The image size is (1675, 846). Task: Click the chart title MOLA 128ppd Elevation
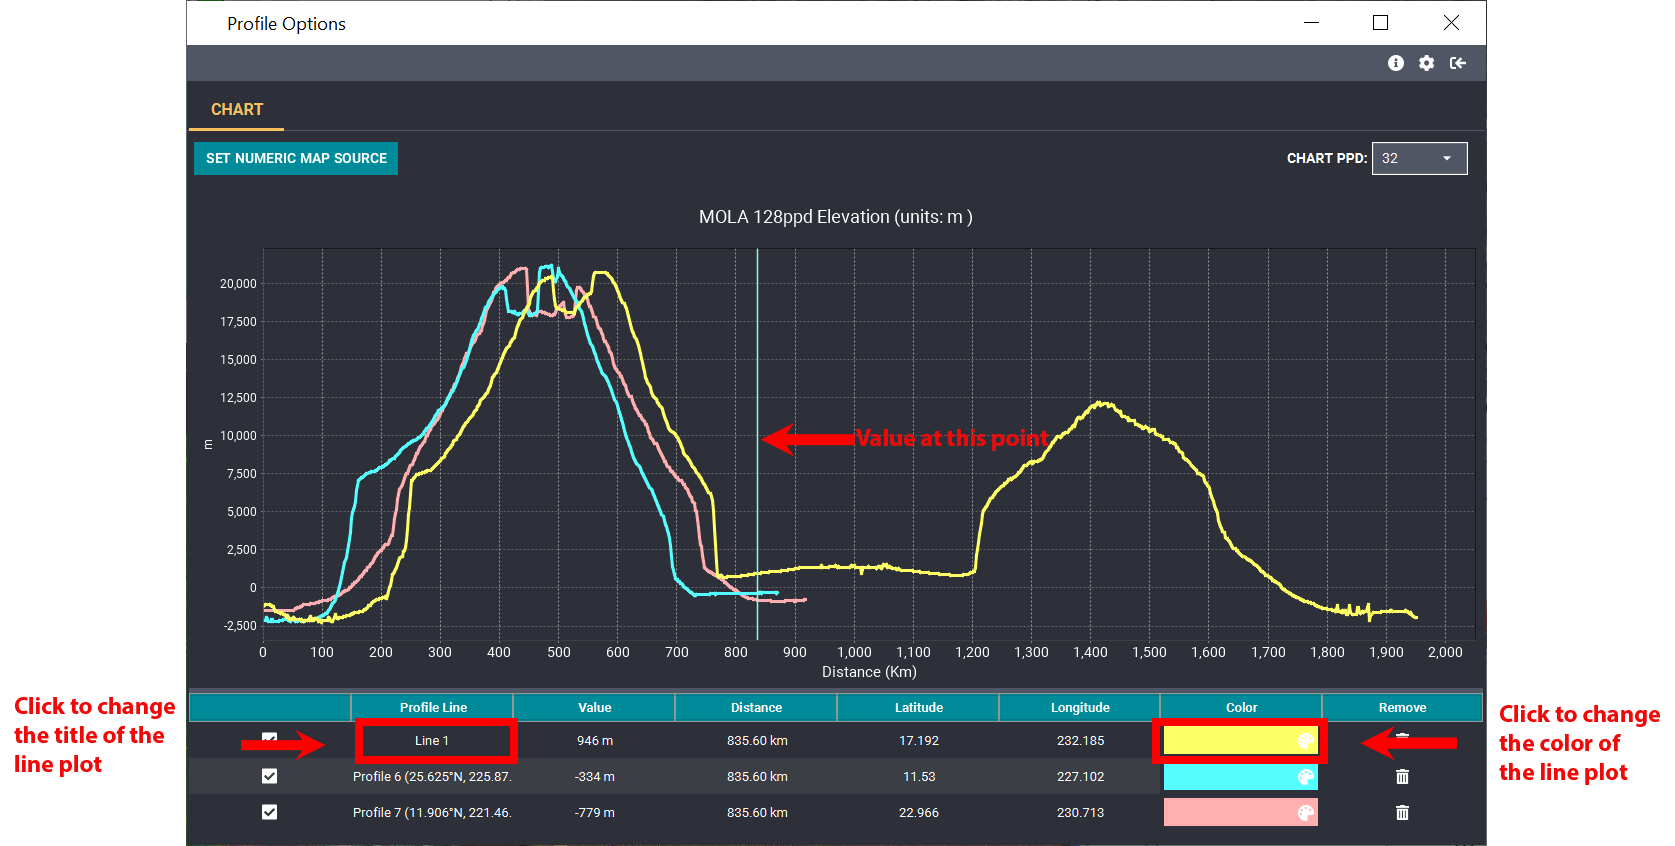(835, 217)
